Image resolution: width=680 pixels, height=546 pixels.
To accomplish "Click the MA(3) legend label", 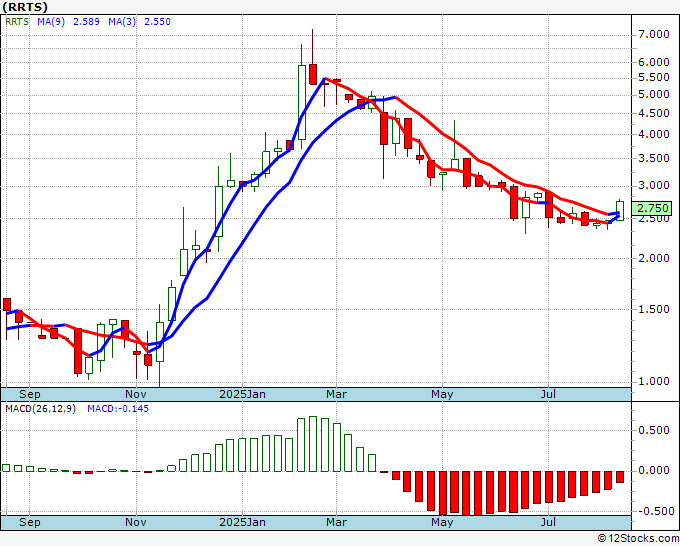I will [x=122, y=22].
